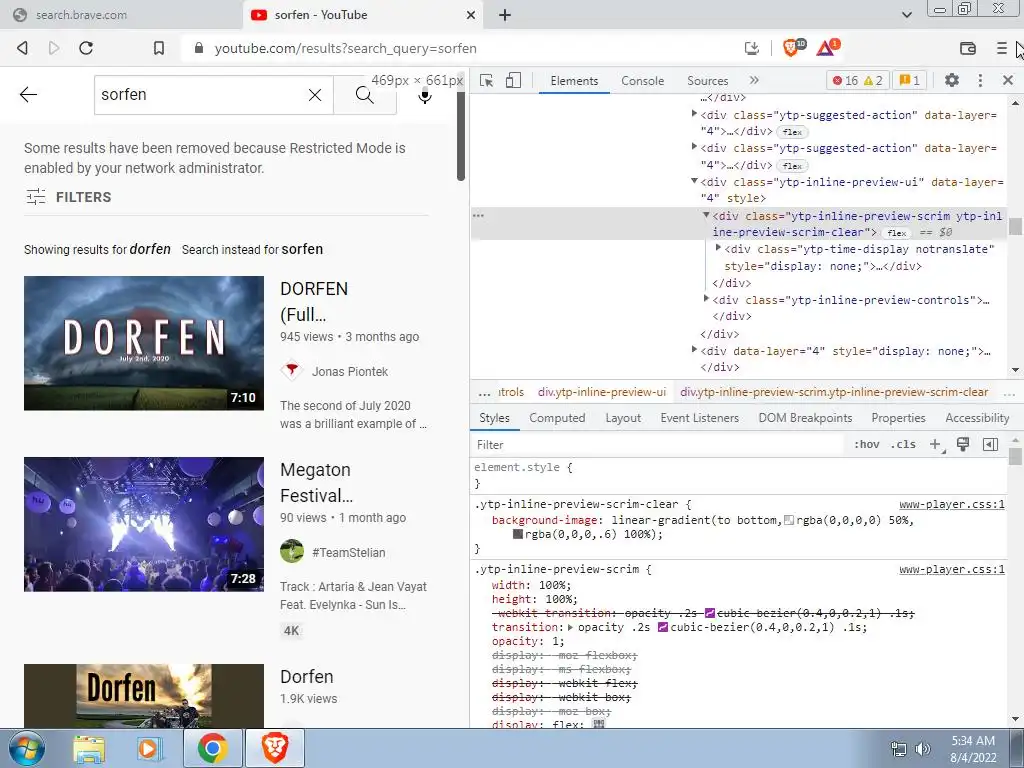Open the Event Listeners pane tab
Screen dimensions: 1024x768
(x=699, y=418)
